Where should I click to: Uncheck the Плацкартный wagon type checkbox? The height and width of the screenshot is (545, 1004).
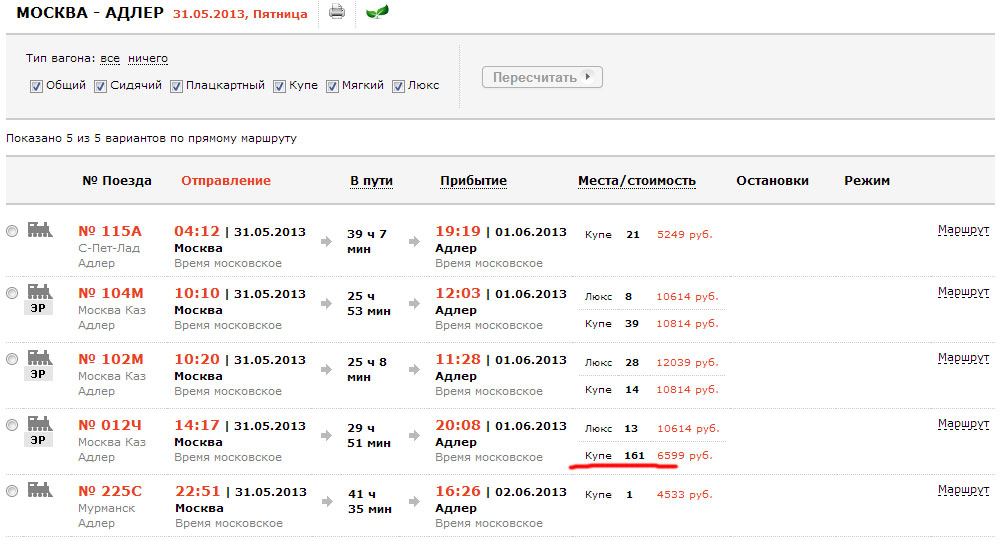(177, 86)
